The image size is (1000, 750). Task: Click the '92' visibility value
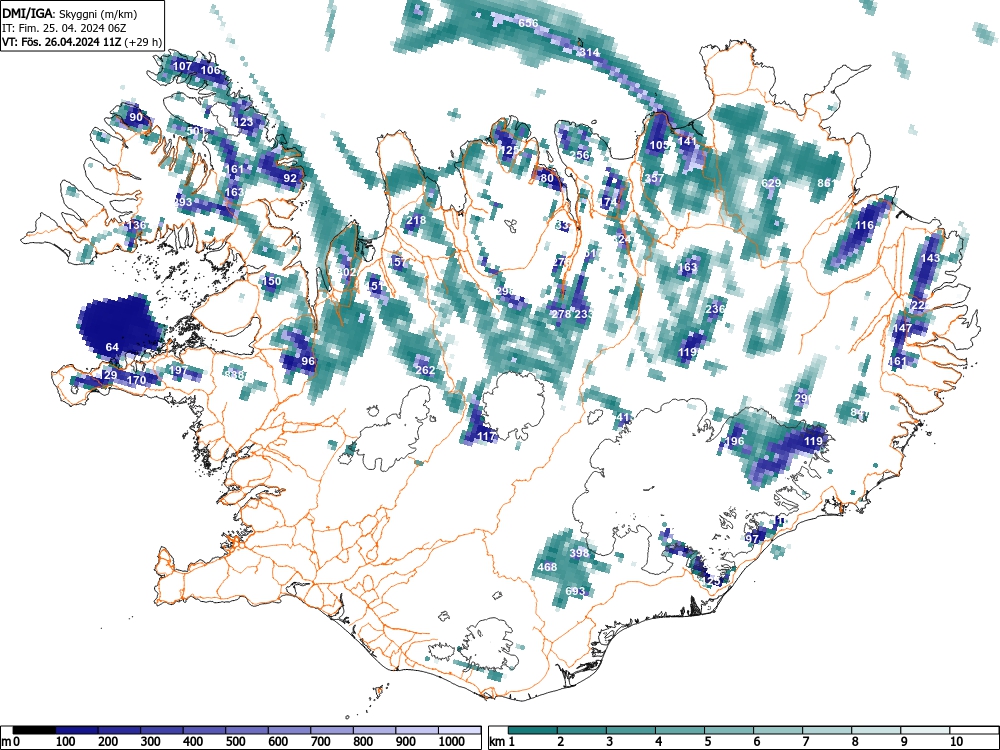290,178
